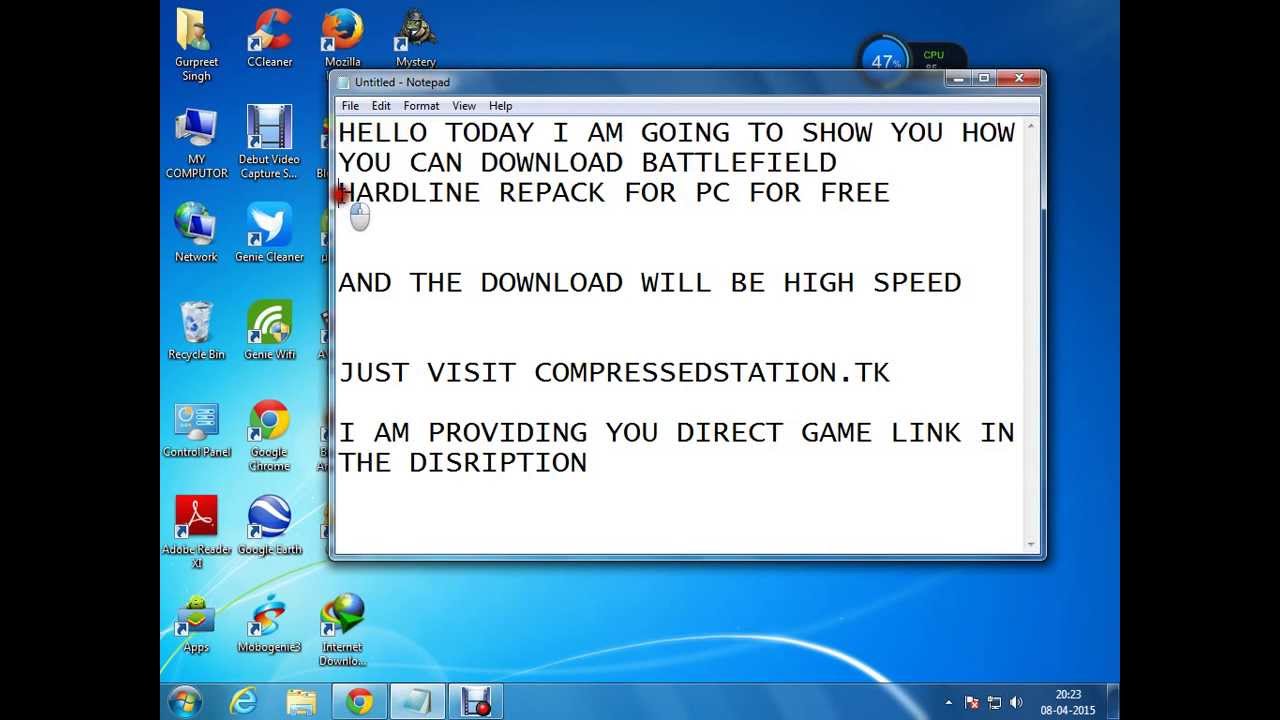Open File Explorer from taskbar
Image resolution: width=1280 pixels, height=720 pixels.
coord(301,702)
